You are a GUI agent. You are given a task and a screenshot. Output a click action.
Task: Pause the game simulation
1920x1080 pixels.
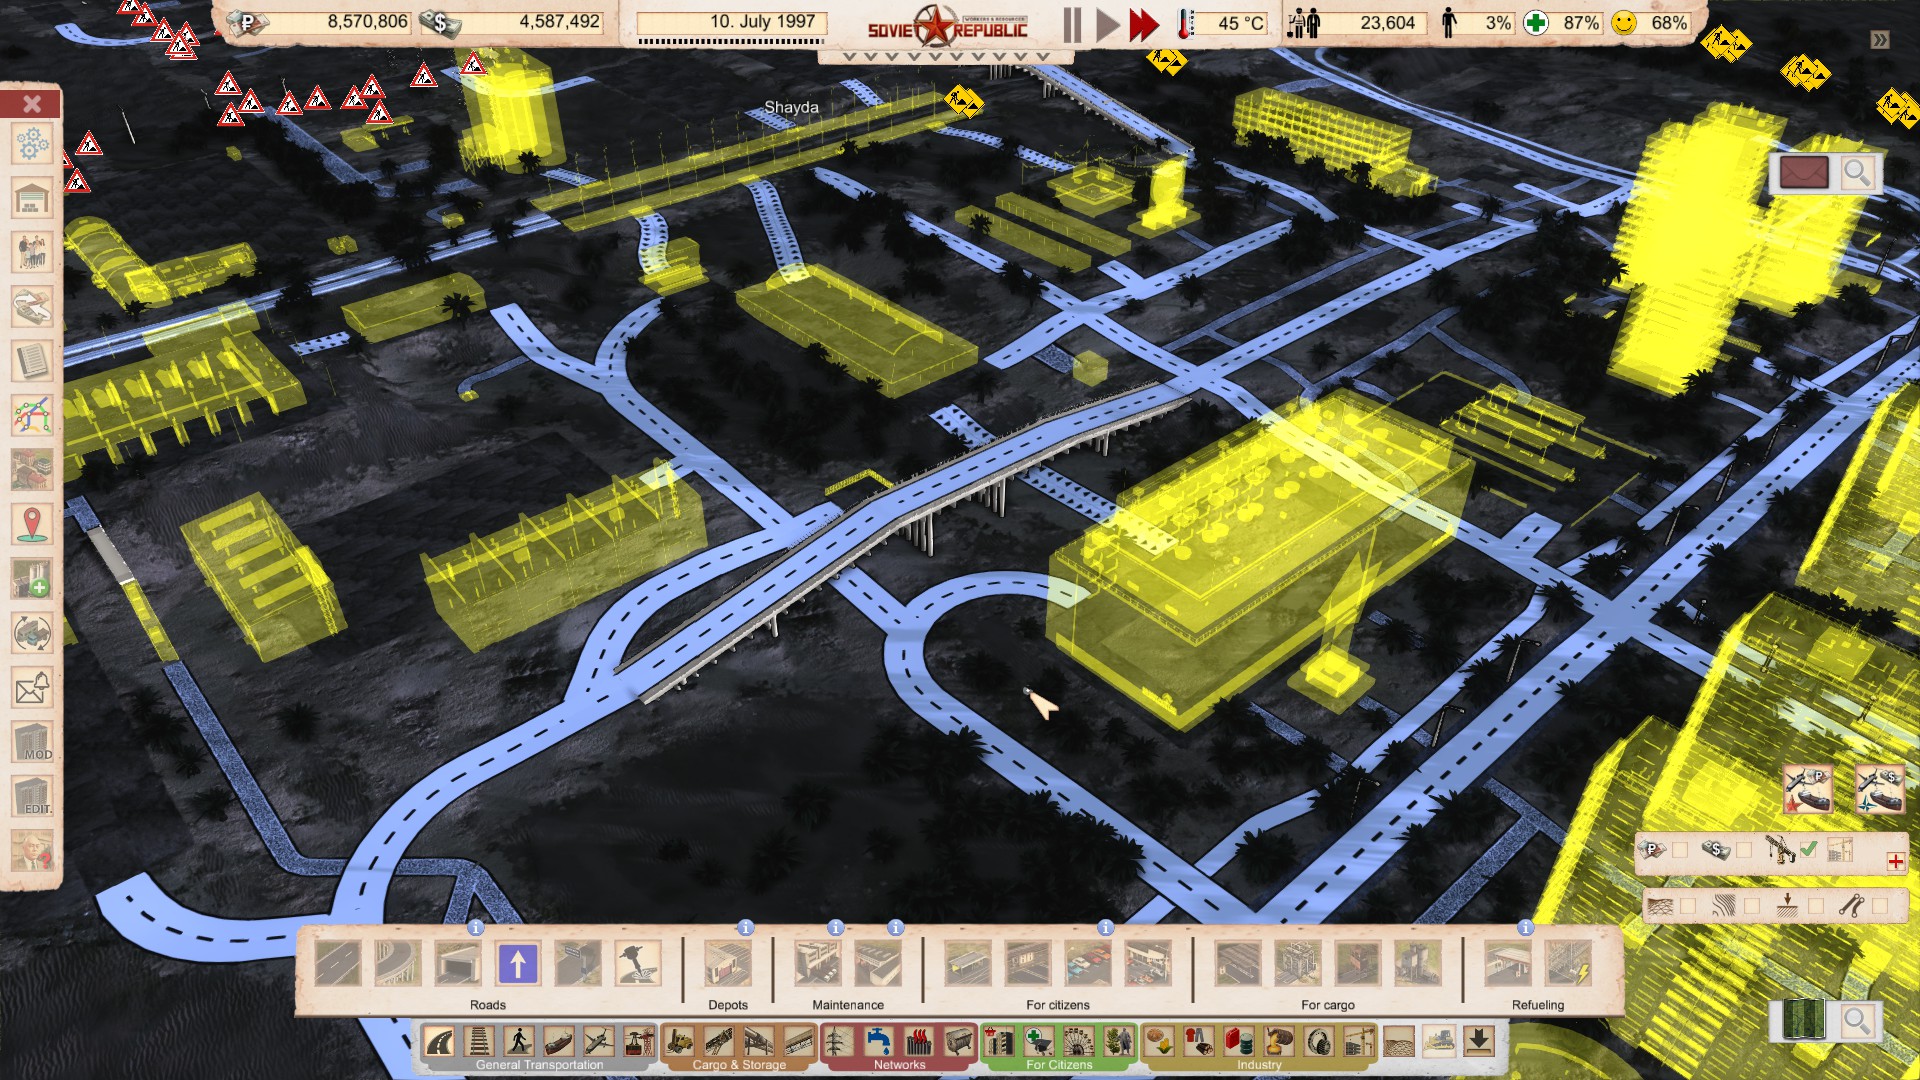coord(1072,25)
